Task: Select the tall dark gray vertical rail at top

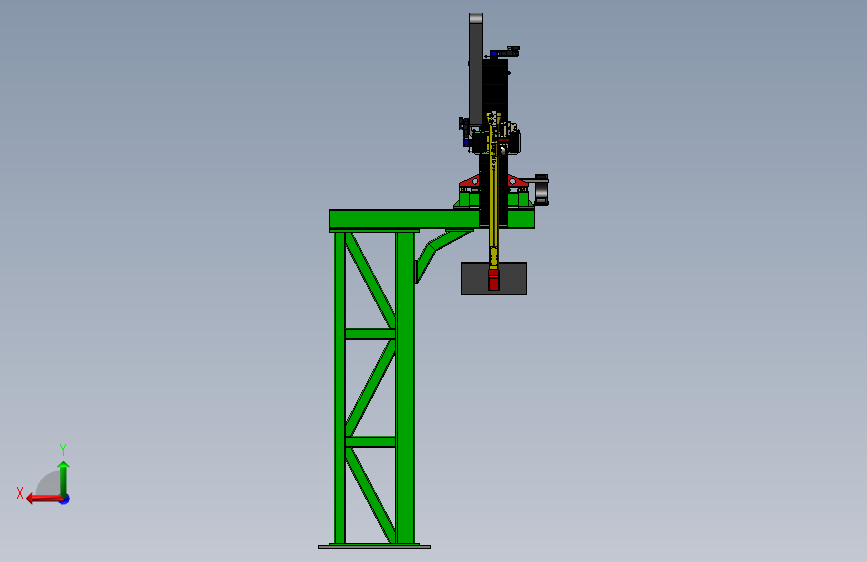Action: point(476,69)
